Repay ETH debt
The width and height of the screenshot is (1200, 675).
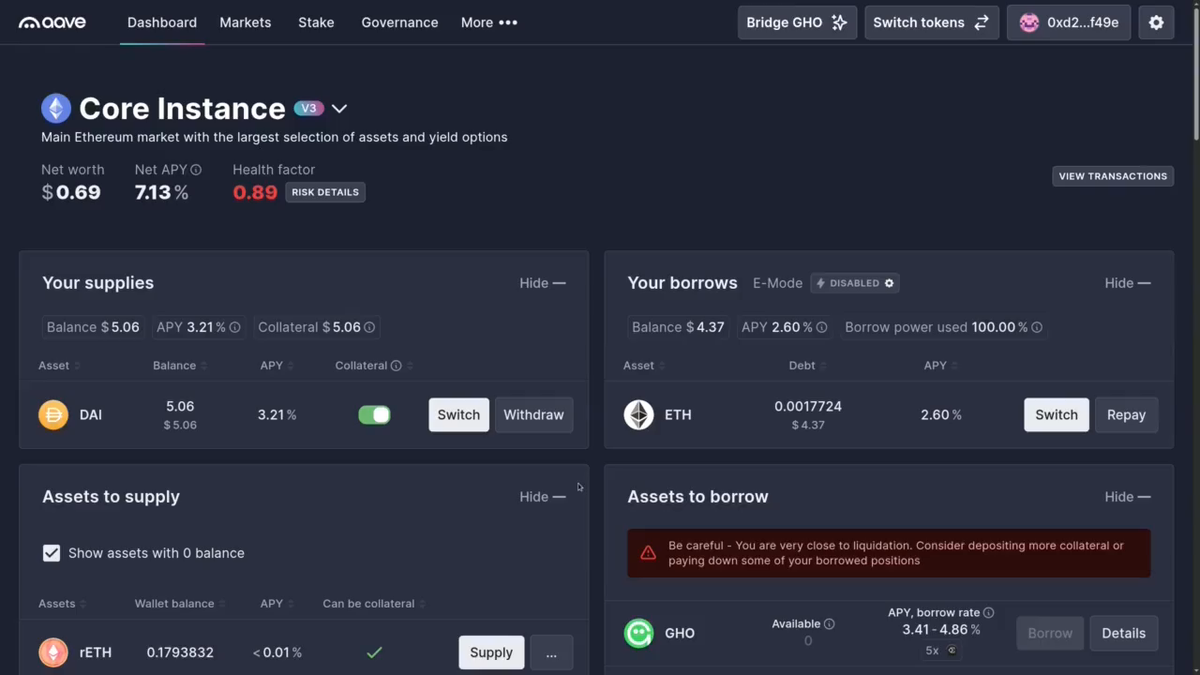pos(1126,415)
